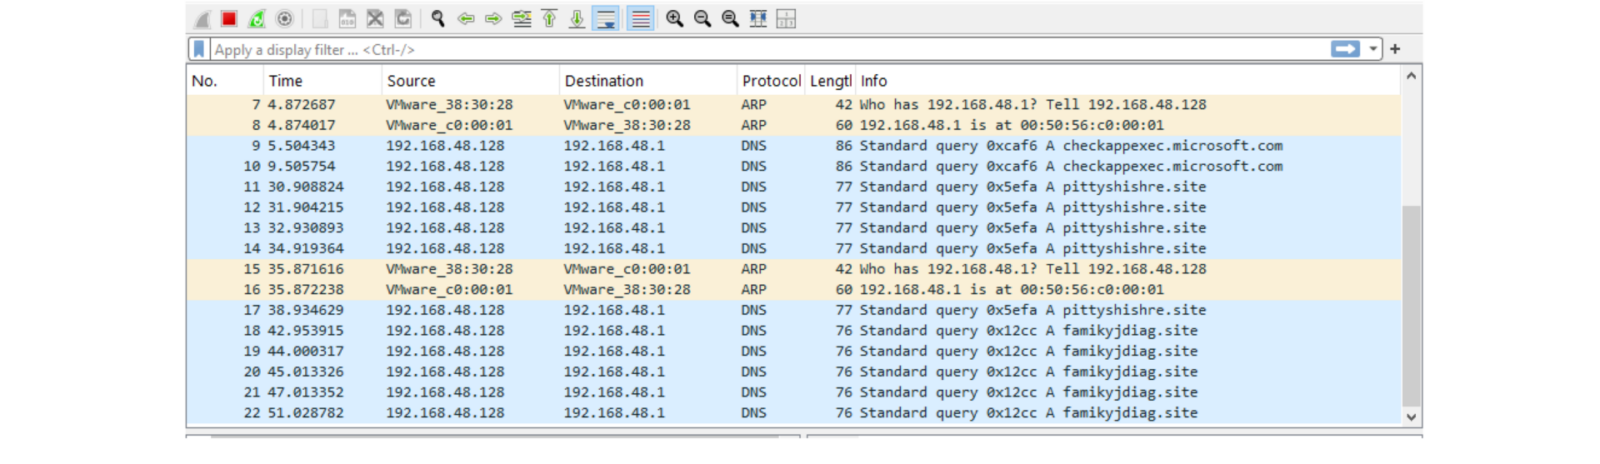Open display filter history dropdown
1600x464 pixels.
coord(1373,49)
